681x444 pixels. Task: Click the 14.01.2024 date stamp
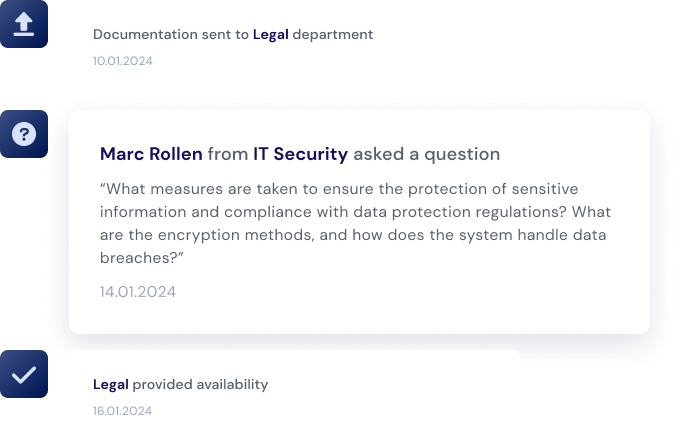(138, 292)
